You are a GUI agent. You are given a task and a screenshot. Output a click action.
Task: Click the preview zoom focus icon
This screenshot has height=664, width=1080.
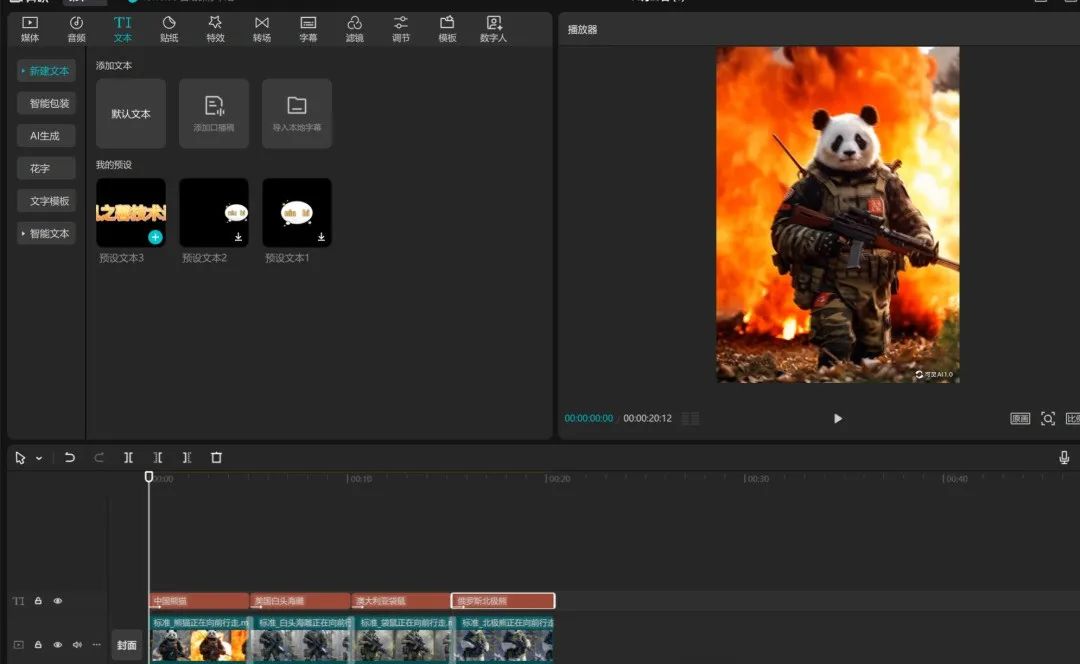[1048, 418]
